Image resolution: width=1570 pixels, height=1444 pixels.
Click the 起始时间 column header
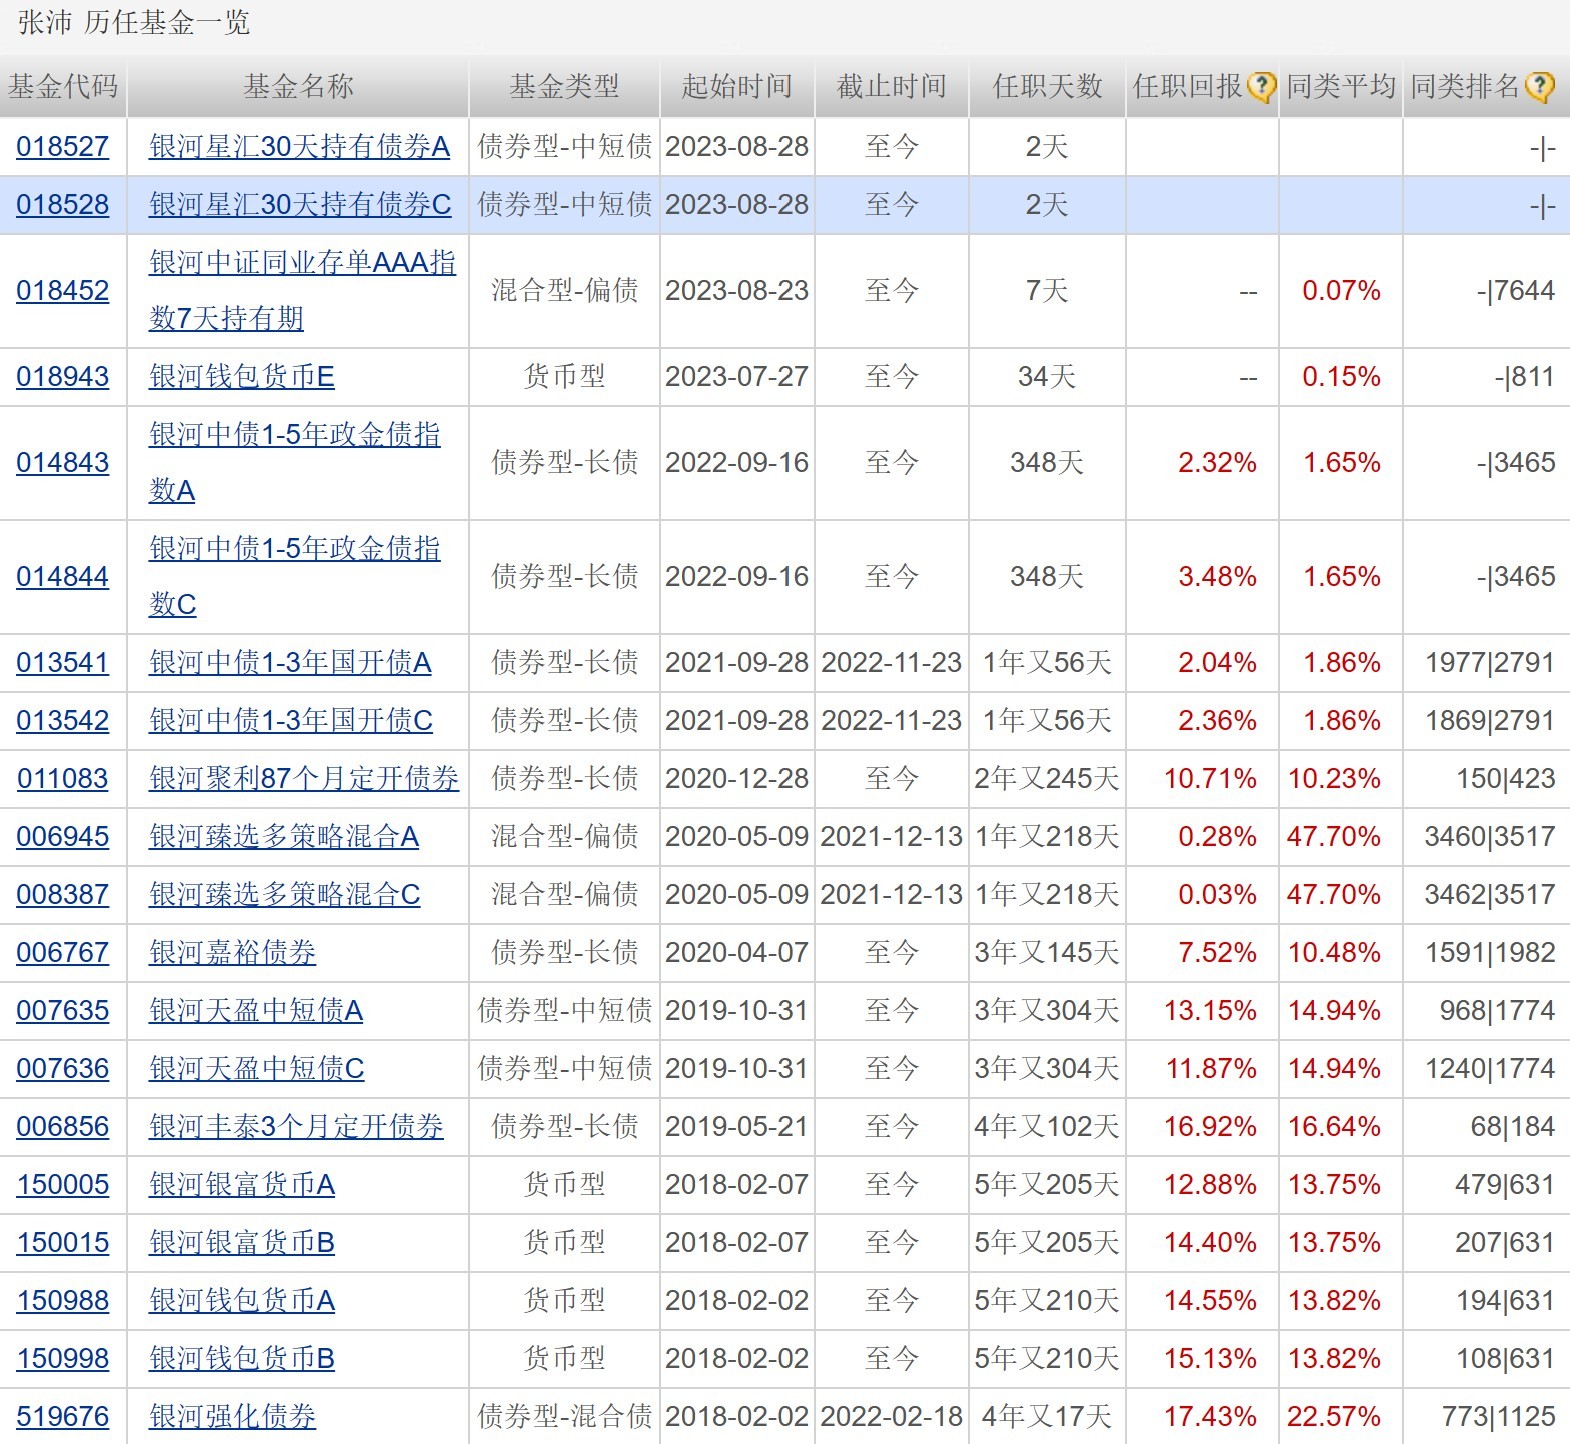[737, 87]
